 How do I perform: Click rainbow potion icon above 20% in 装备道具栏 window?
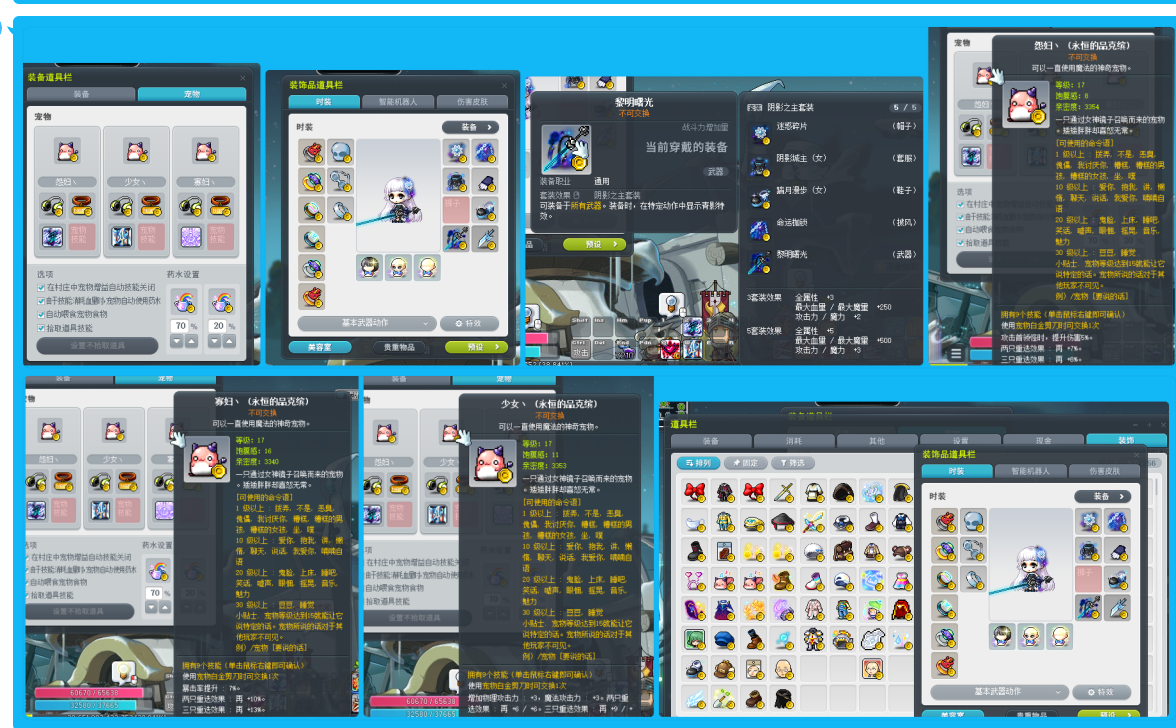[x=221, y=301]
